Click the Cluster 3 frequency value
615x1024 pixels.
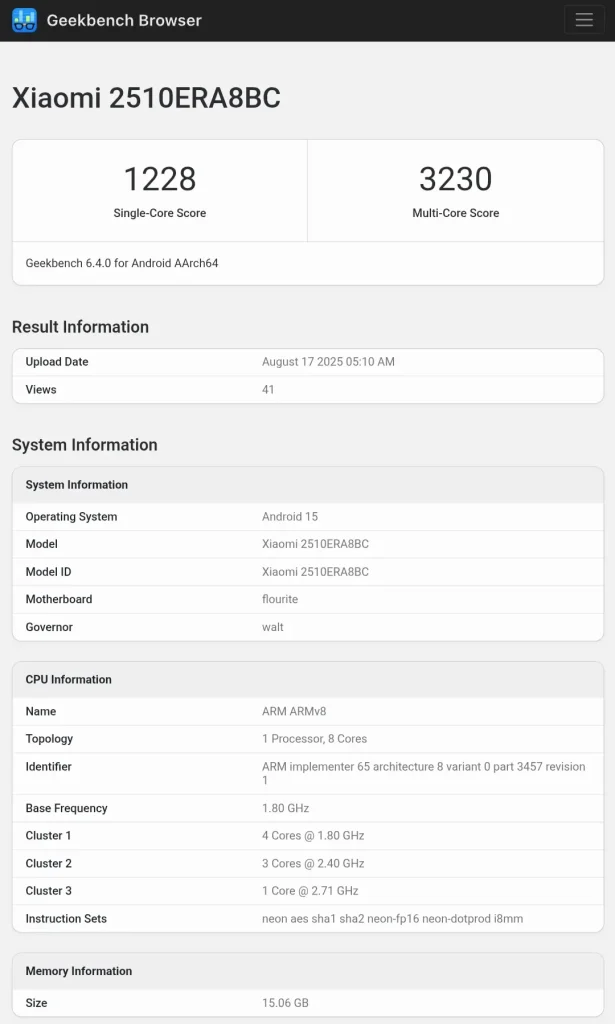click(x=310, y=891)
